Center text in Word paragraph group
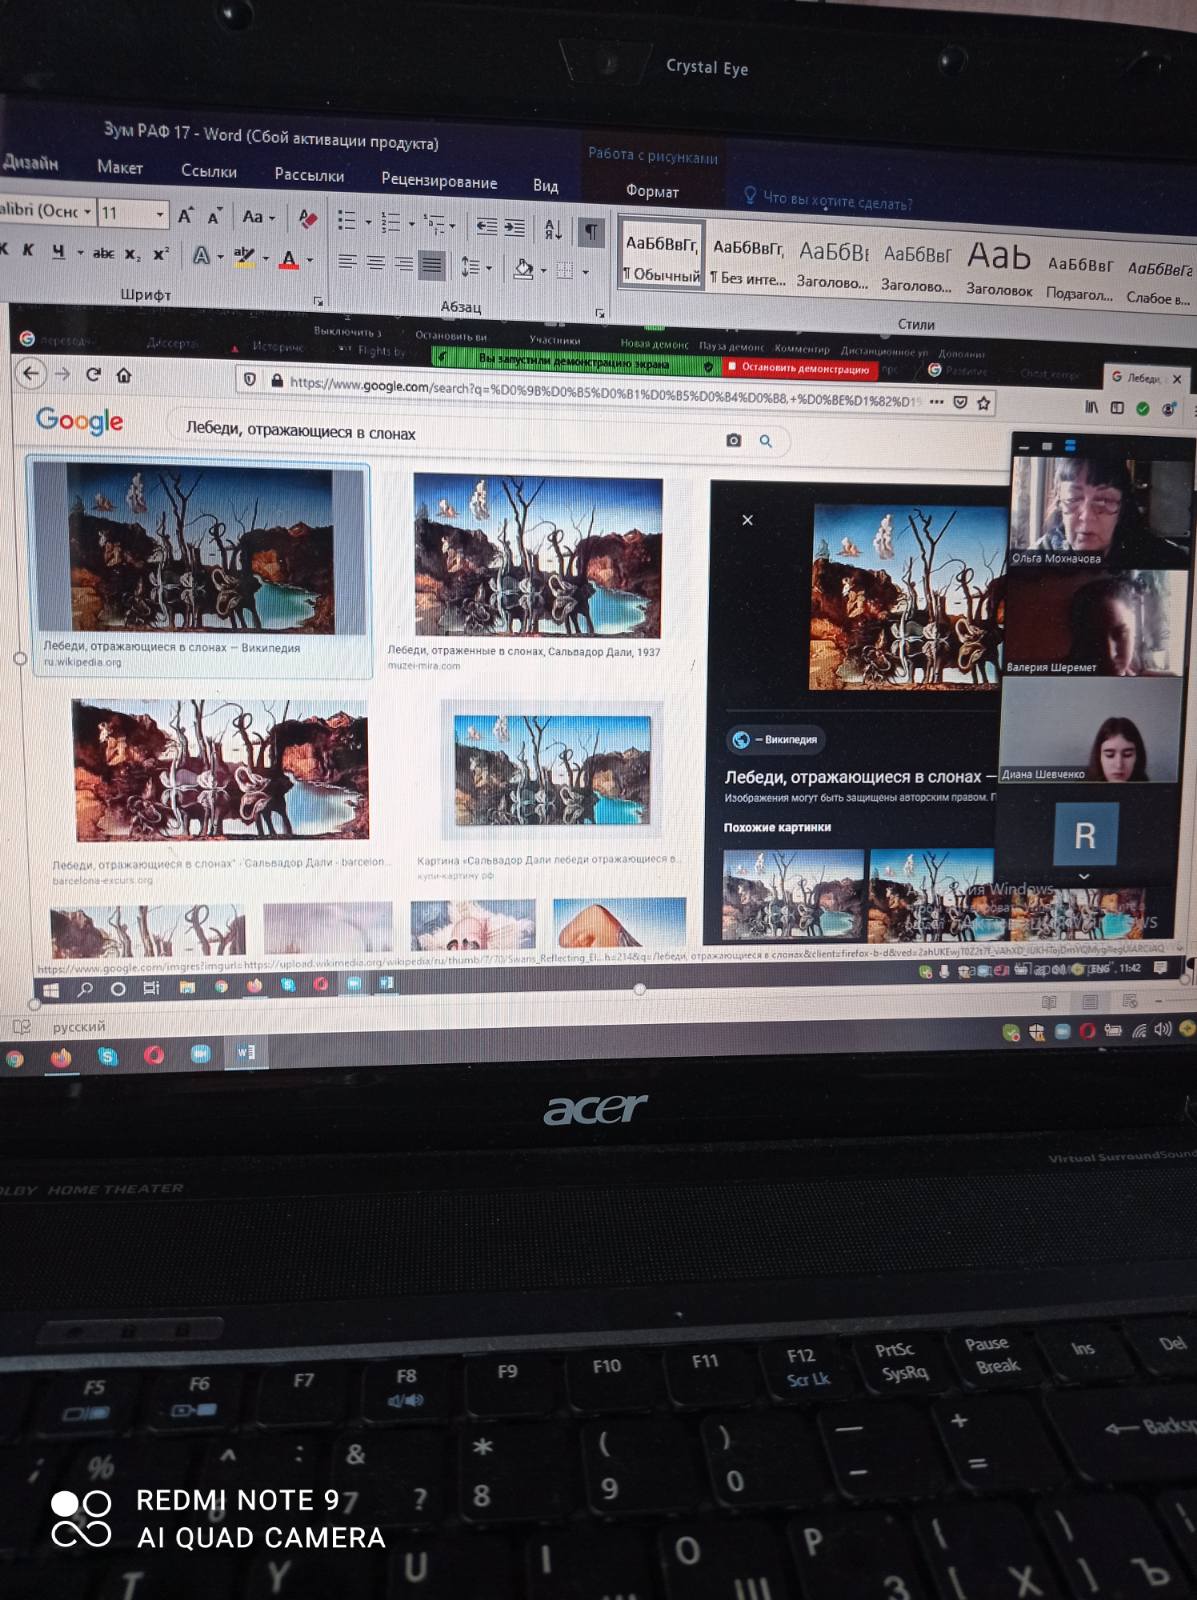 point(376,263)
